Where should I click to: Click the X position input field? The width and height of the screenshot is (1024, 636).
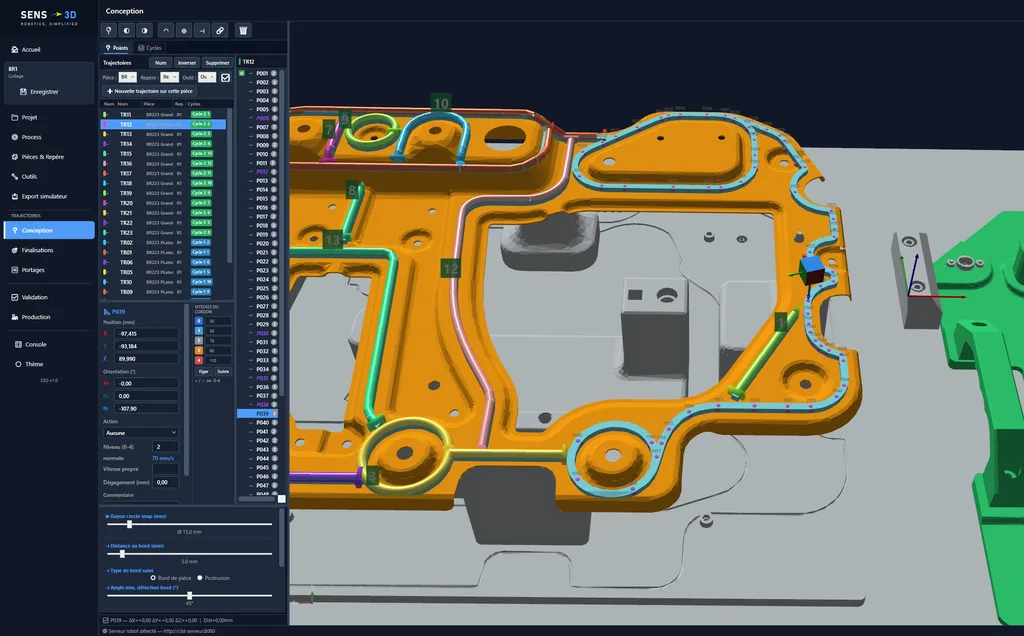pyautogui.click(x=146, y=334)
